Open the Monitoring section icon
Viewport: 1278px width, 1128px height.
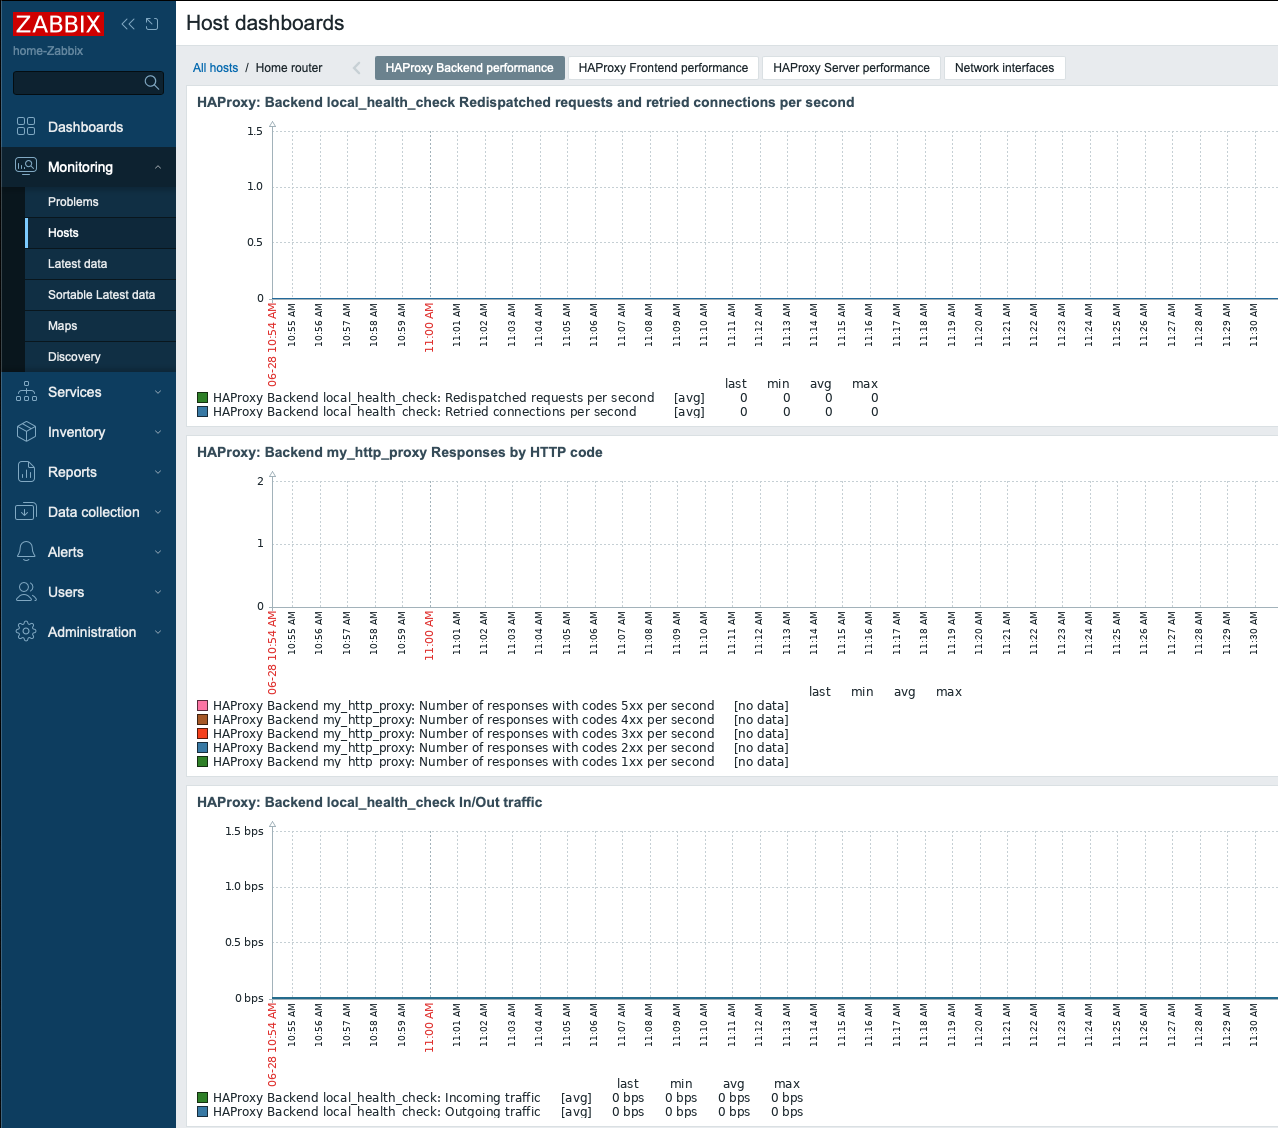[25, 166]
